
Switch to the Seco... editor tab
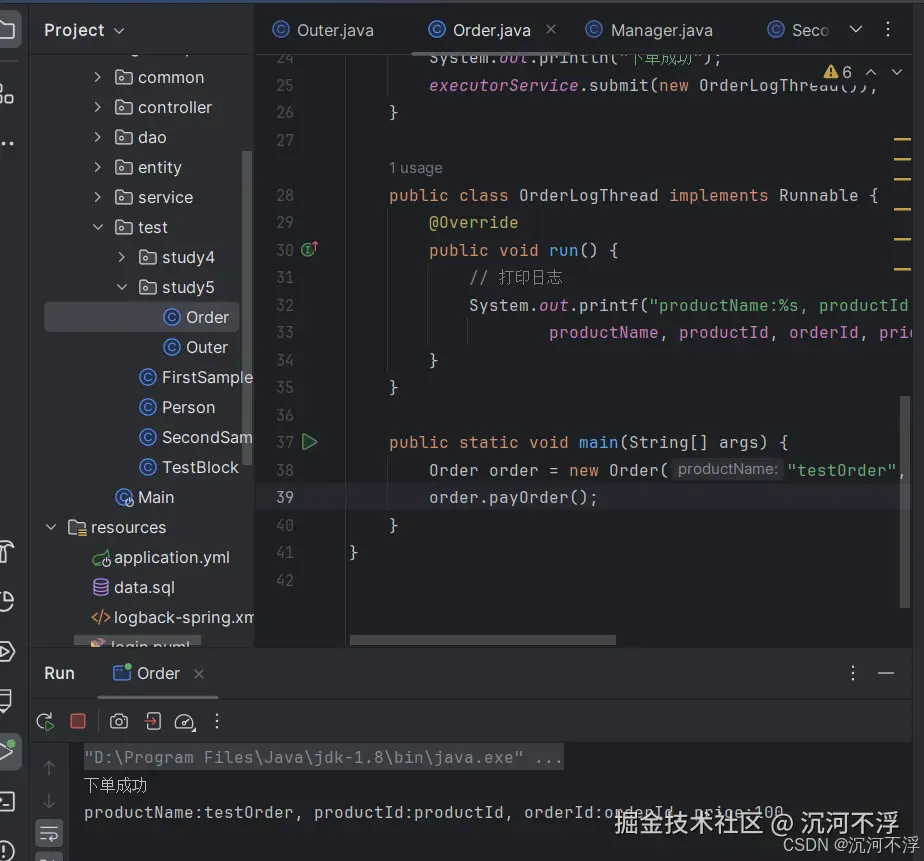pos(798,30)
